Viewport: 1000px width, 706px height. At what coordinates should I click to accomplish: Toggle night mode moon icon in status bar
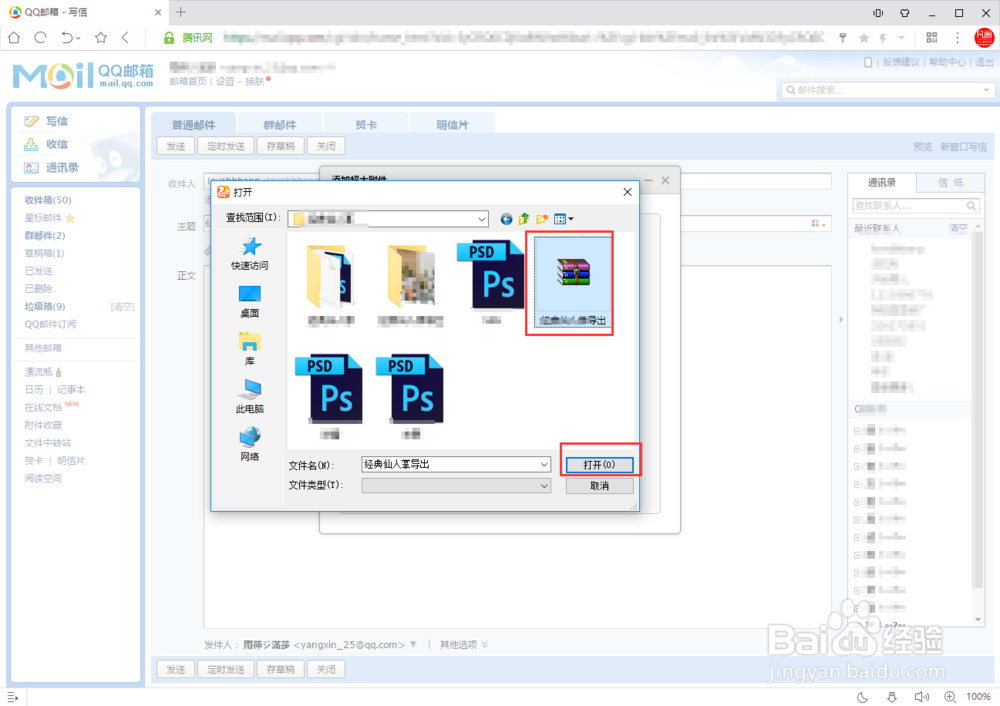[862, 697]
